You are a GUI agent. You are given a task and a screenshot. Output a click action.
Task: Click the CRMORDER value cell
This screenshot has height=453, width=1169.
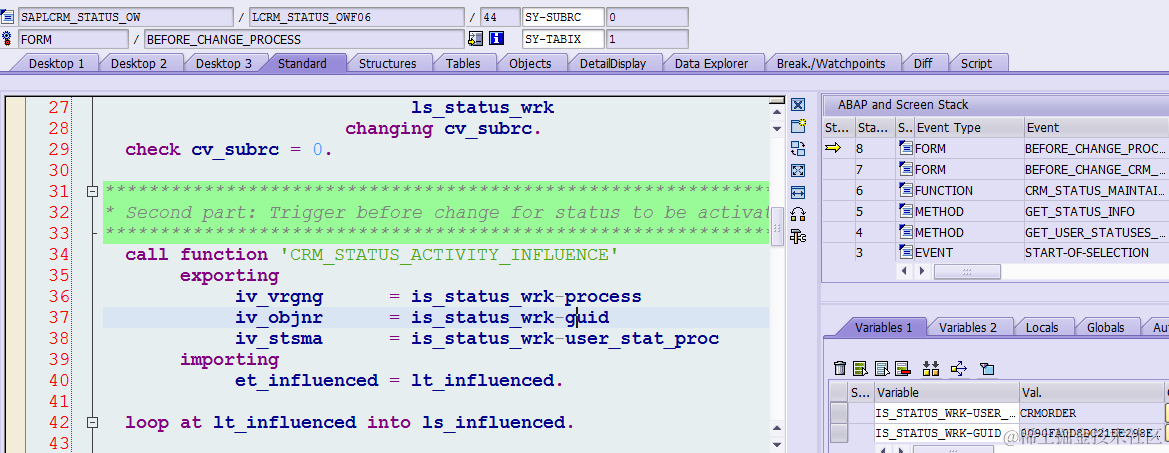[x=1091, y=413]
